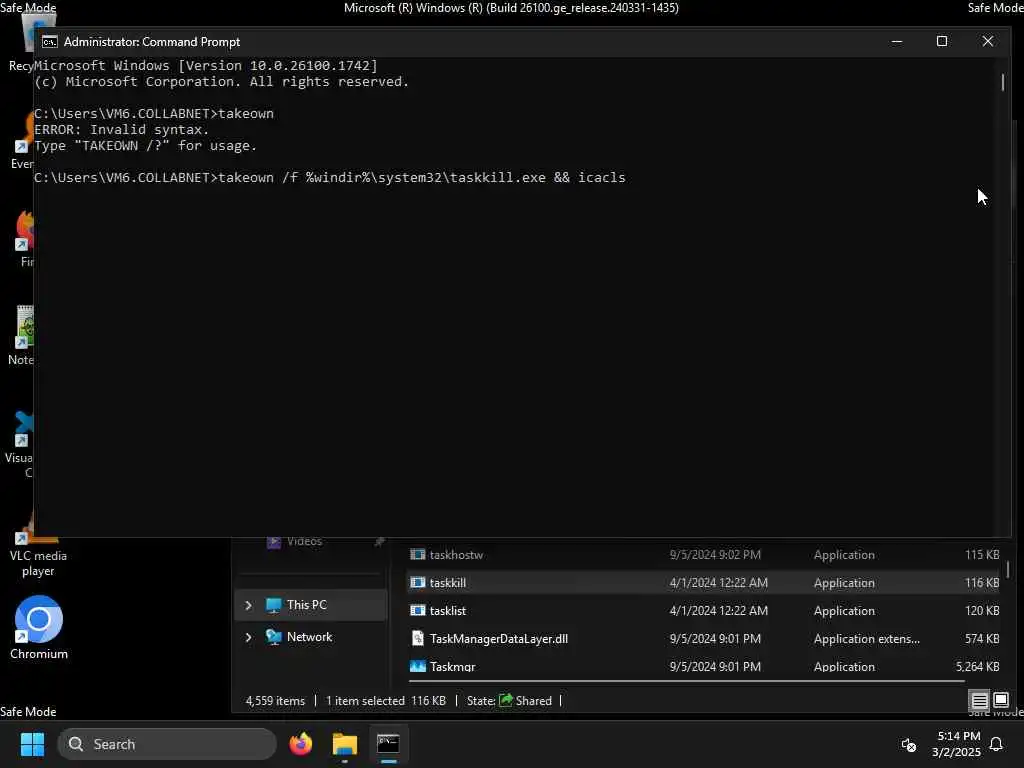Click taskkill date 4/1/2024 12:22 AM
Viewport: 1024px width, 768px height.
tap(718, 583)
